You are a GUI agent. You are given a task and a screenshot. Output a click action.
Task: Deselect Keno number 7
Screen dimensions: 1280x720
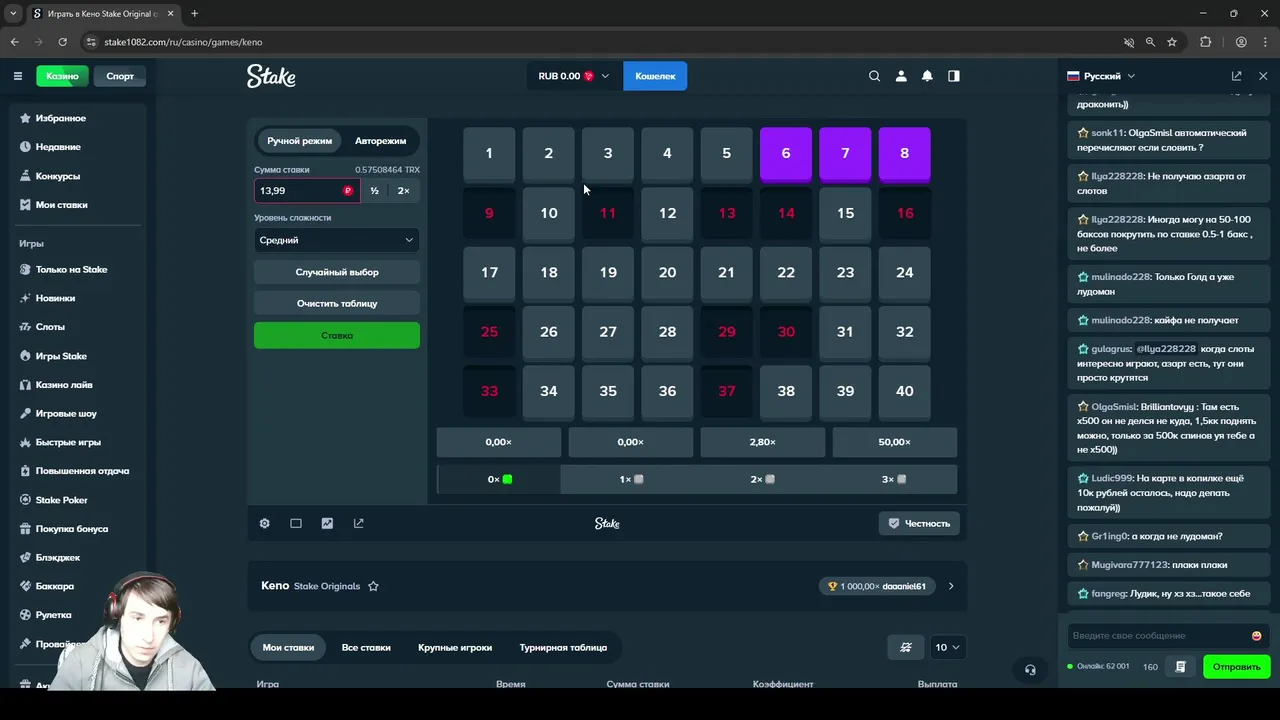pyautogui.click(x=845, y=153)
